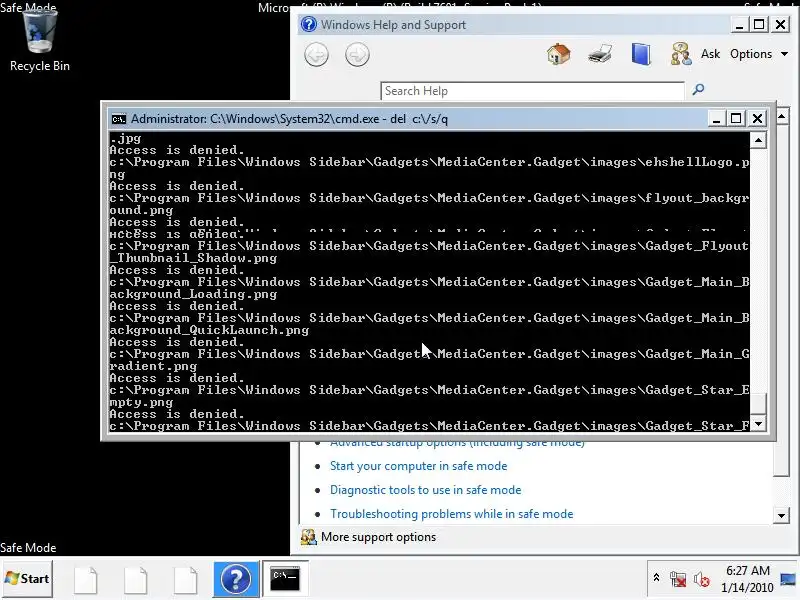Click the taskbar clock showing 6:27 AM
The width and height of the screenshot is (800, 600).
click(747, 579)
